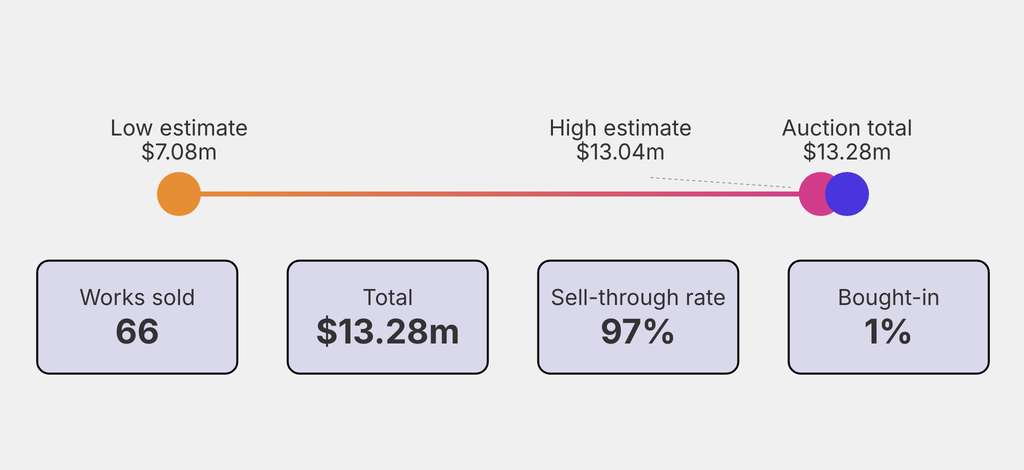Image resolution: width=1024 pixels, height=470 pixels.
Task: Click the empty lower area of Bought-in card
Action: [888, 361]
